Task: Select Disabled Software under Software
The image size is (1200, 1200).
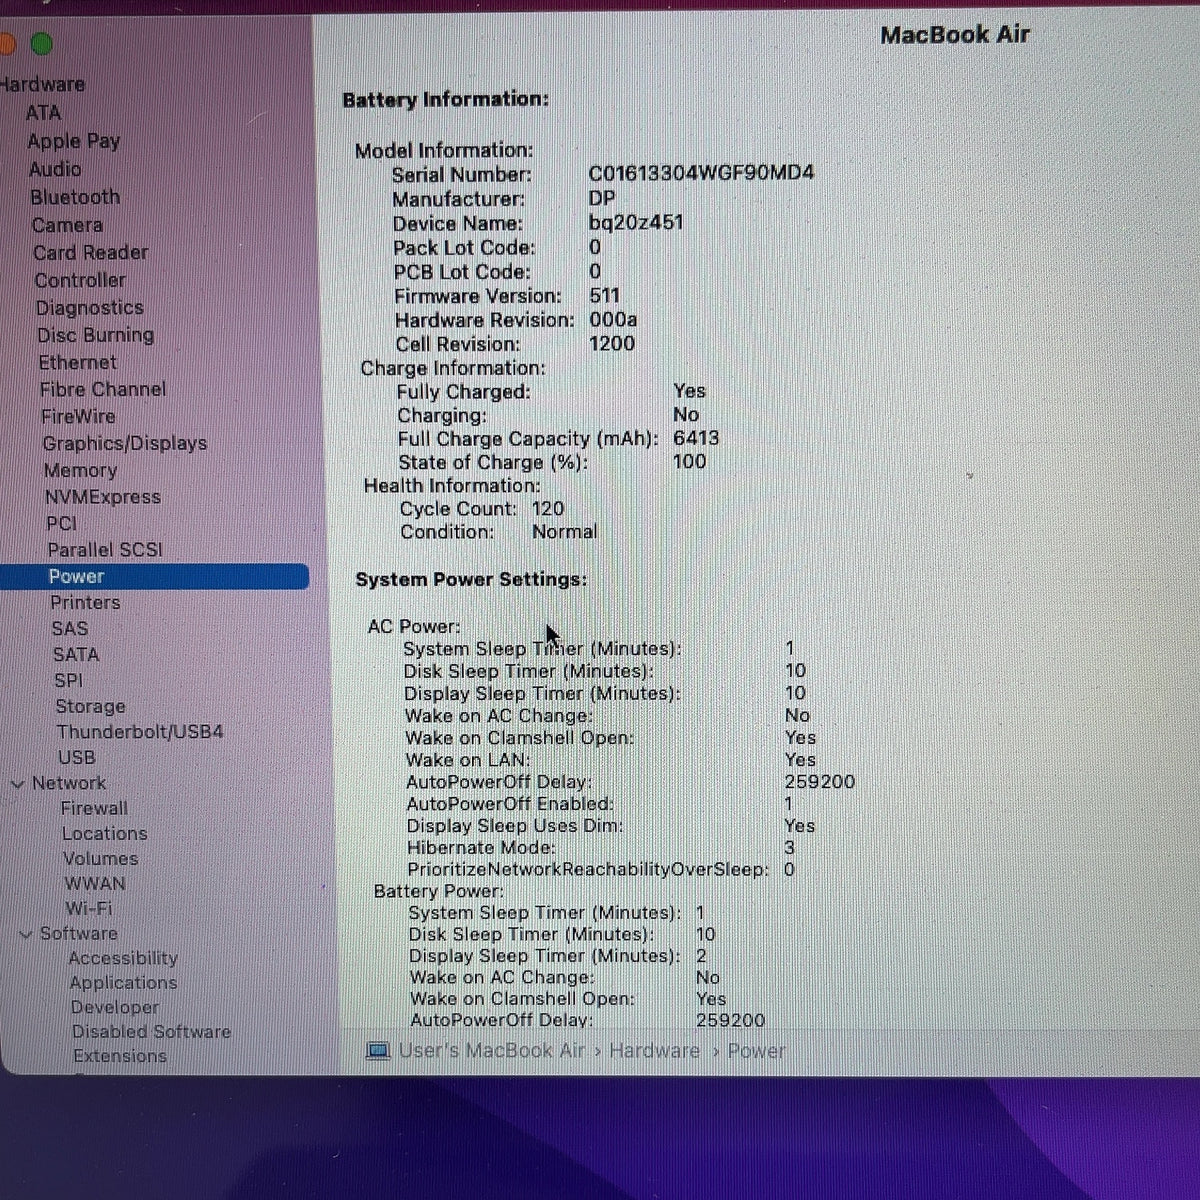Action: (151, 1032)
